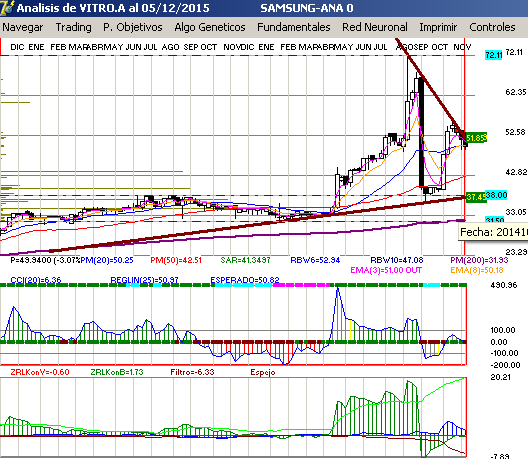Open the Red Neuronal menu
This screenshot has height=459, width=528.
pyautogui.click(x=375, y=27)
